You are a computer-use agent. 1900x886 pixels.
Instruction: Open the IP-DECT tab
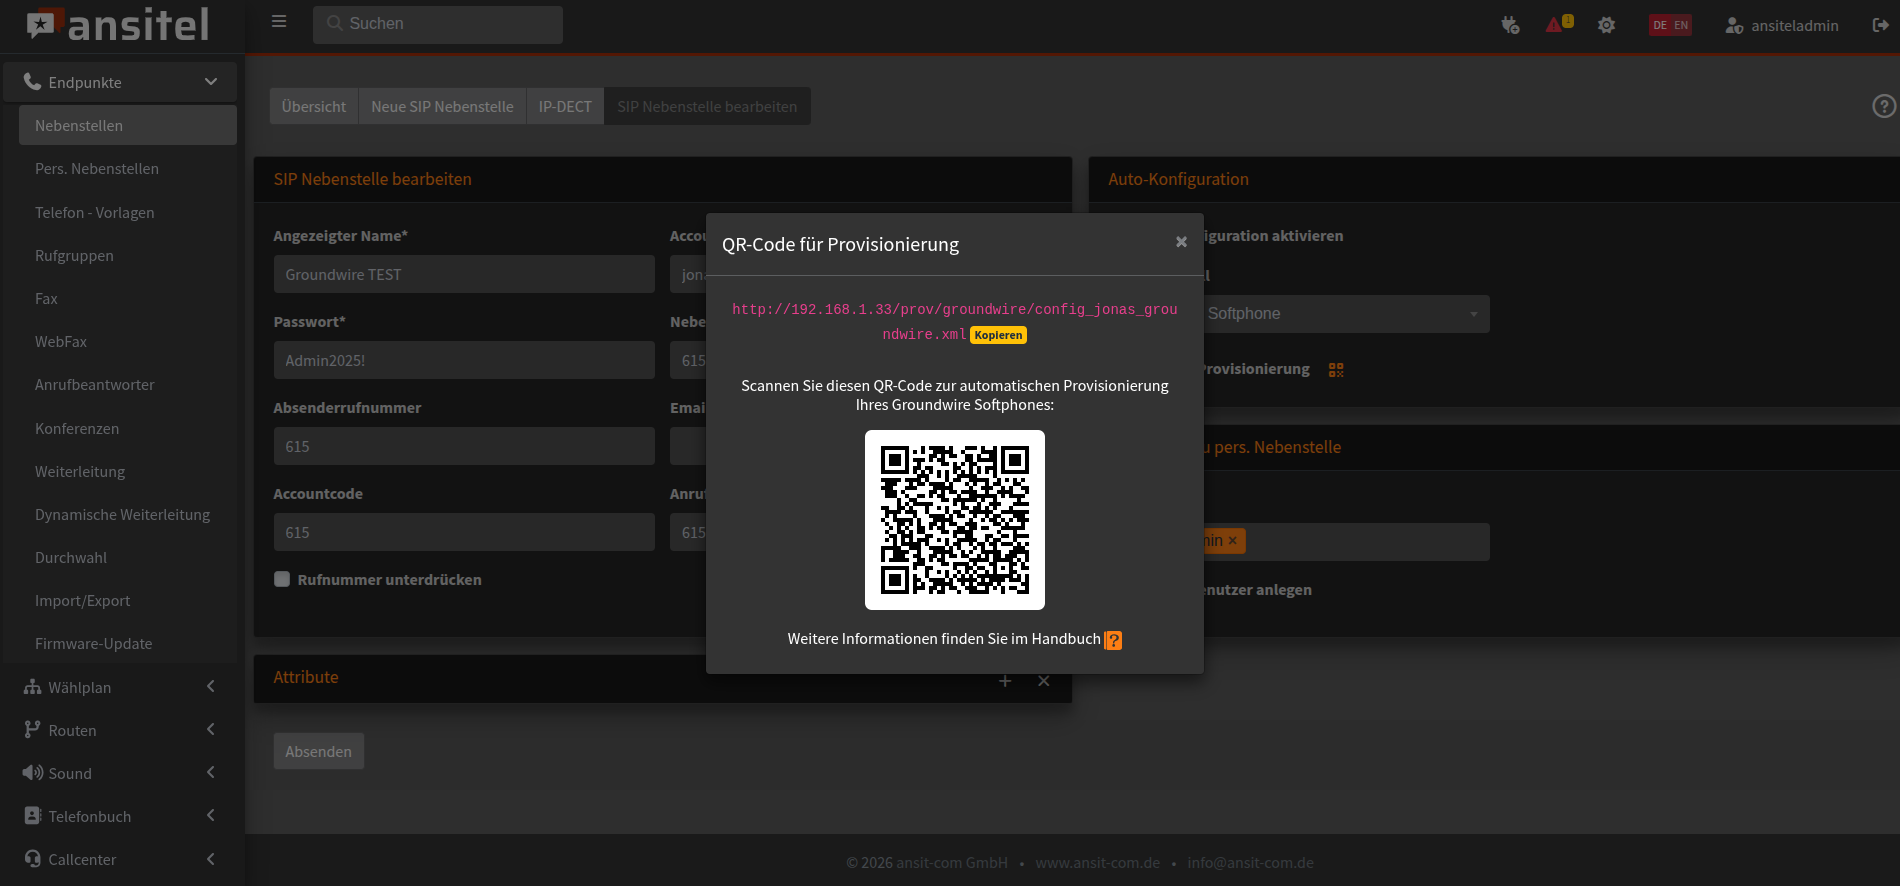[x=565, y=106]
